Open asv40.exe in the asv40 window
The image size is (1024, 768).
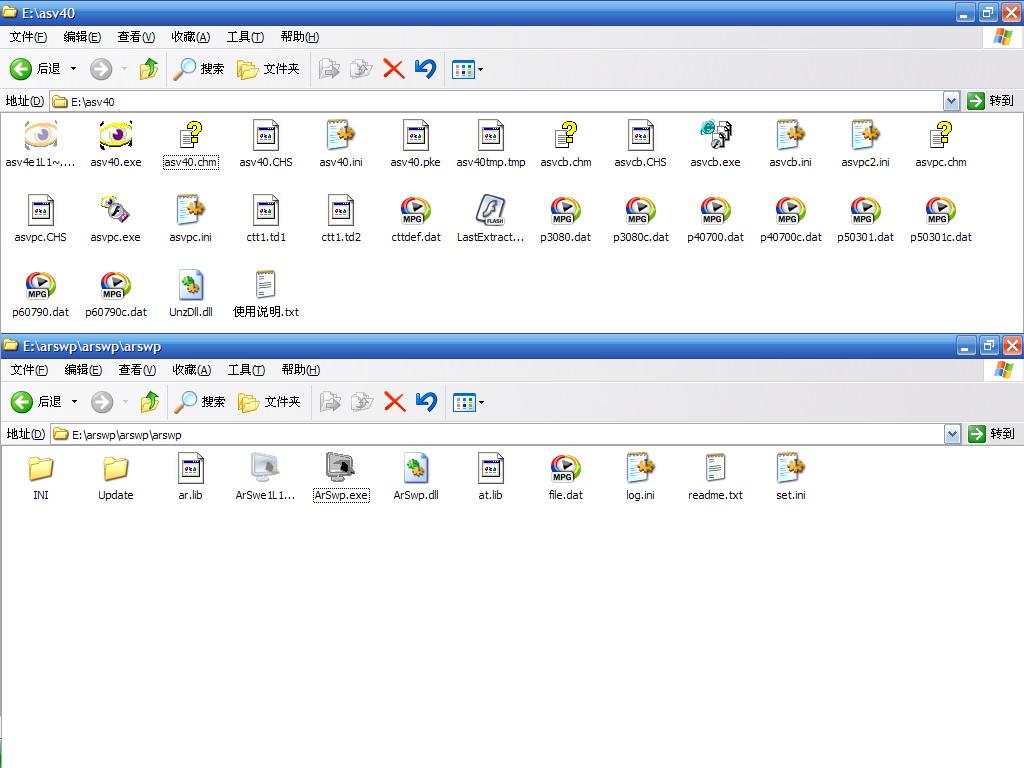click(116, 136)
